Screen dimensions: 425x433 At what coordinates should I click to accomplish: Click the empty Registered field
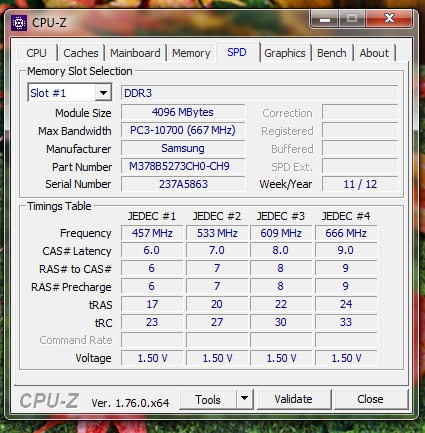coord(360,130)
